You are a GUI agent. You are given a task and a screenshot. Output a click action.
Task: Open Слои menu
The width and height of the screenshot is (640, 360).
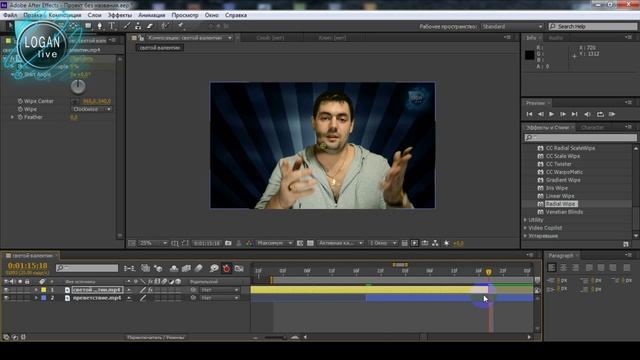coord(94,15)
